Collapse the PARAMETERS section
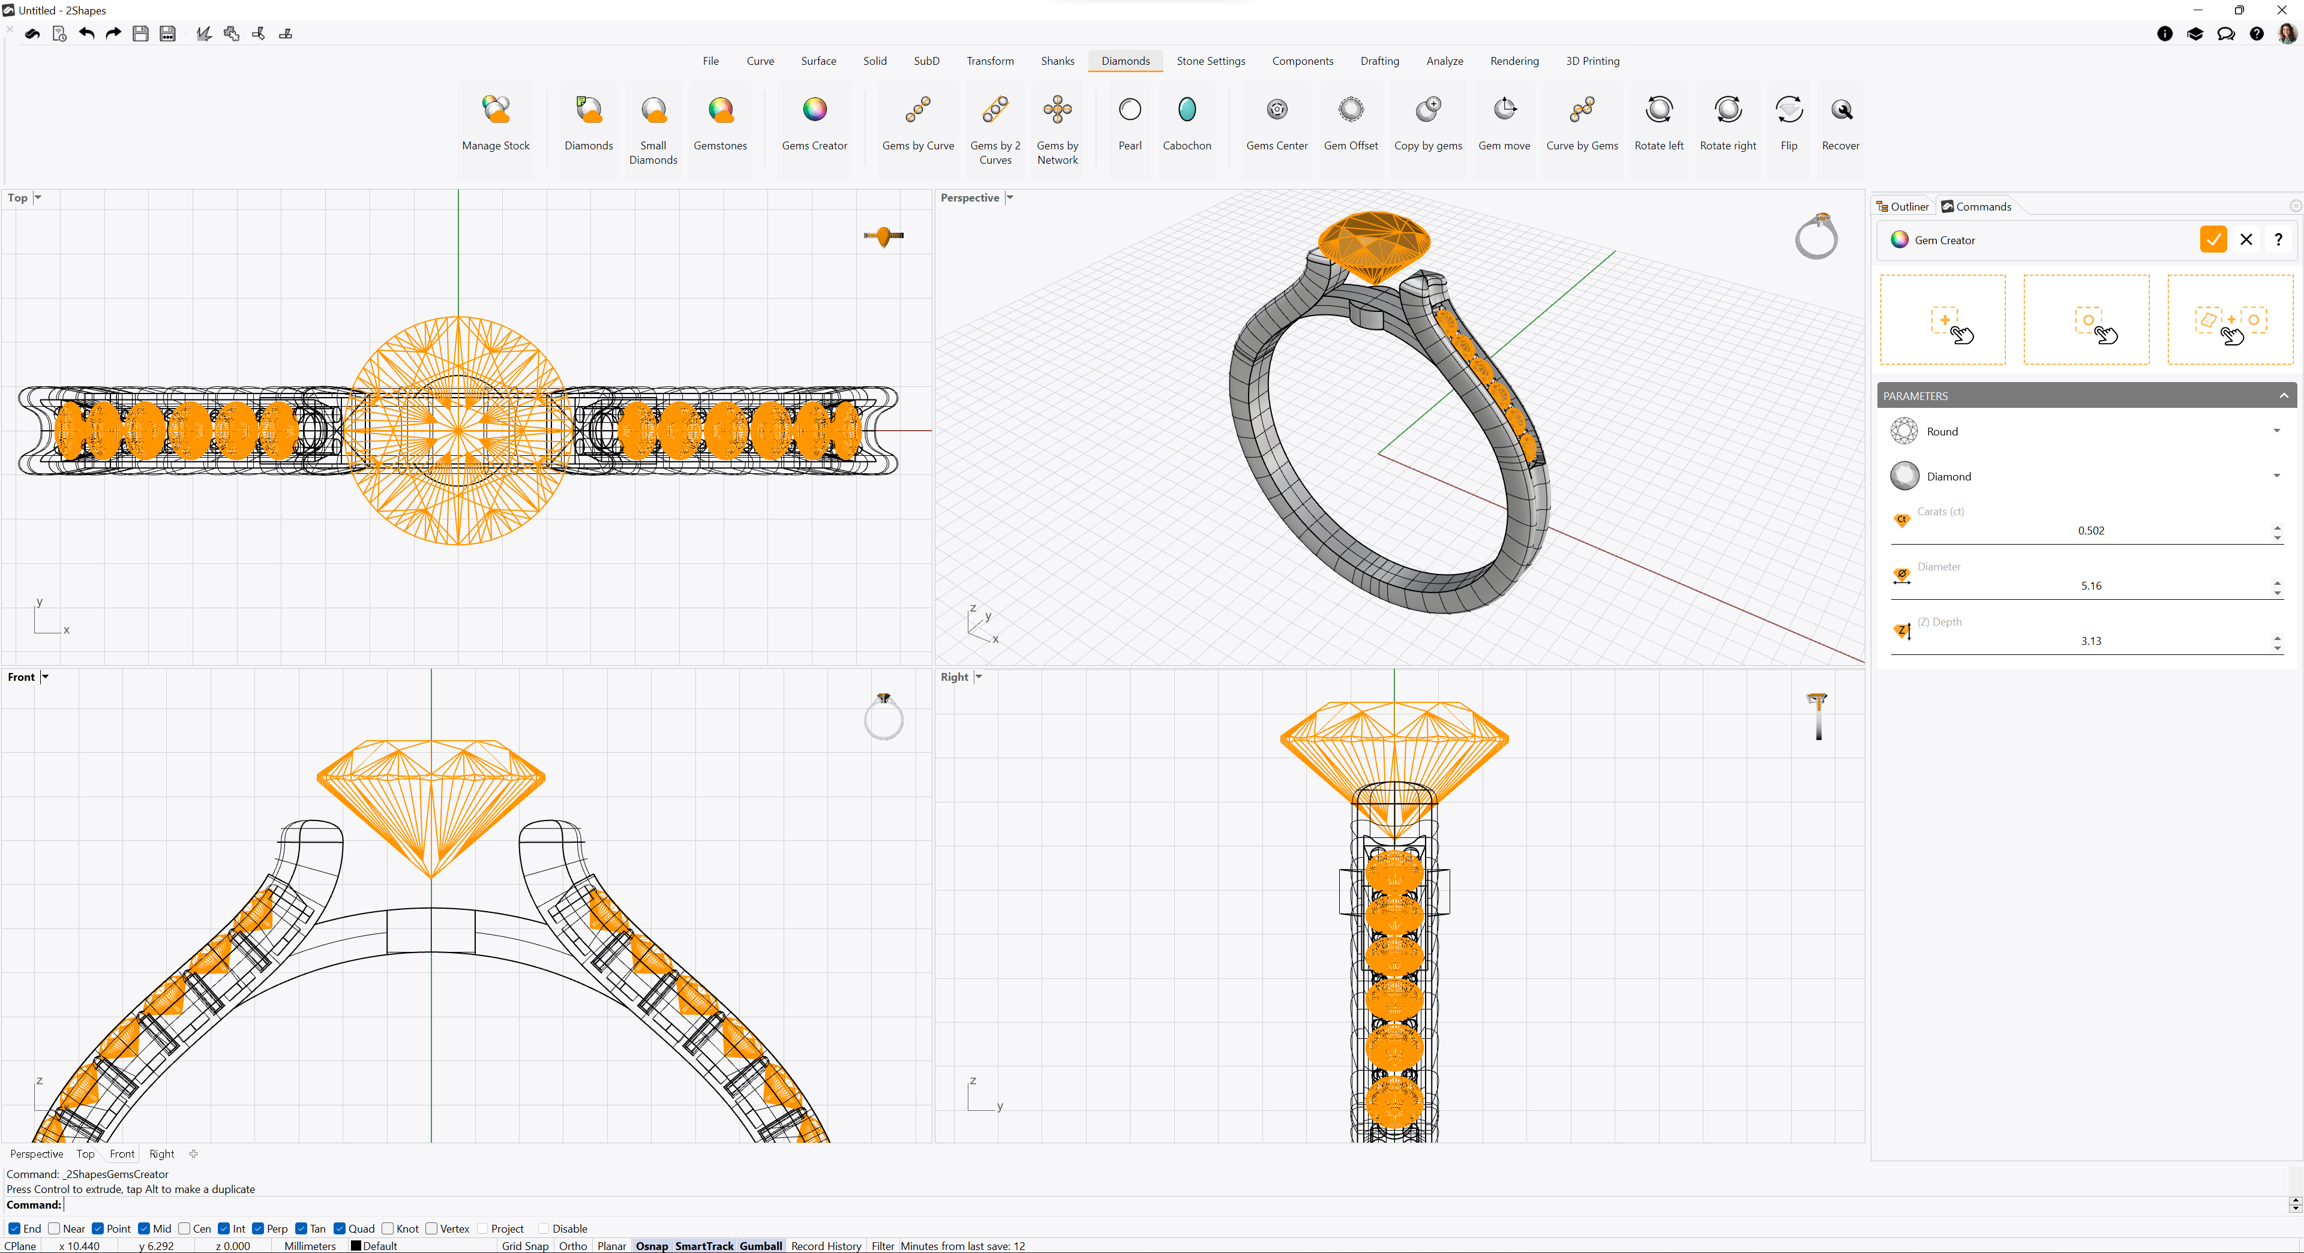2304x1253 pixels. [x=2283, y=396]
